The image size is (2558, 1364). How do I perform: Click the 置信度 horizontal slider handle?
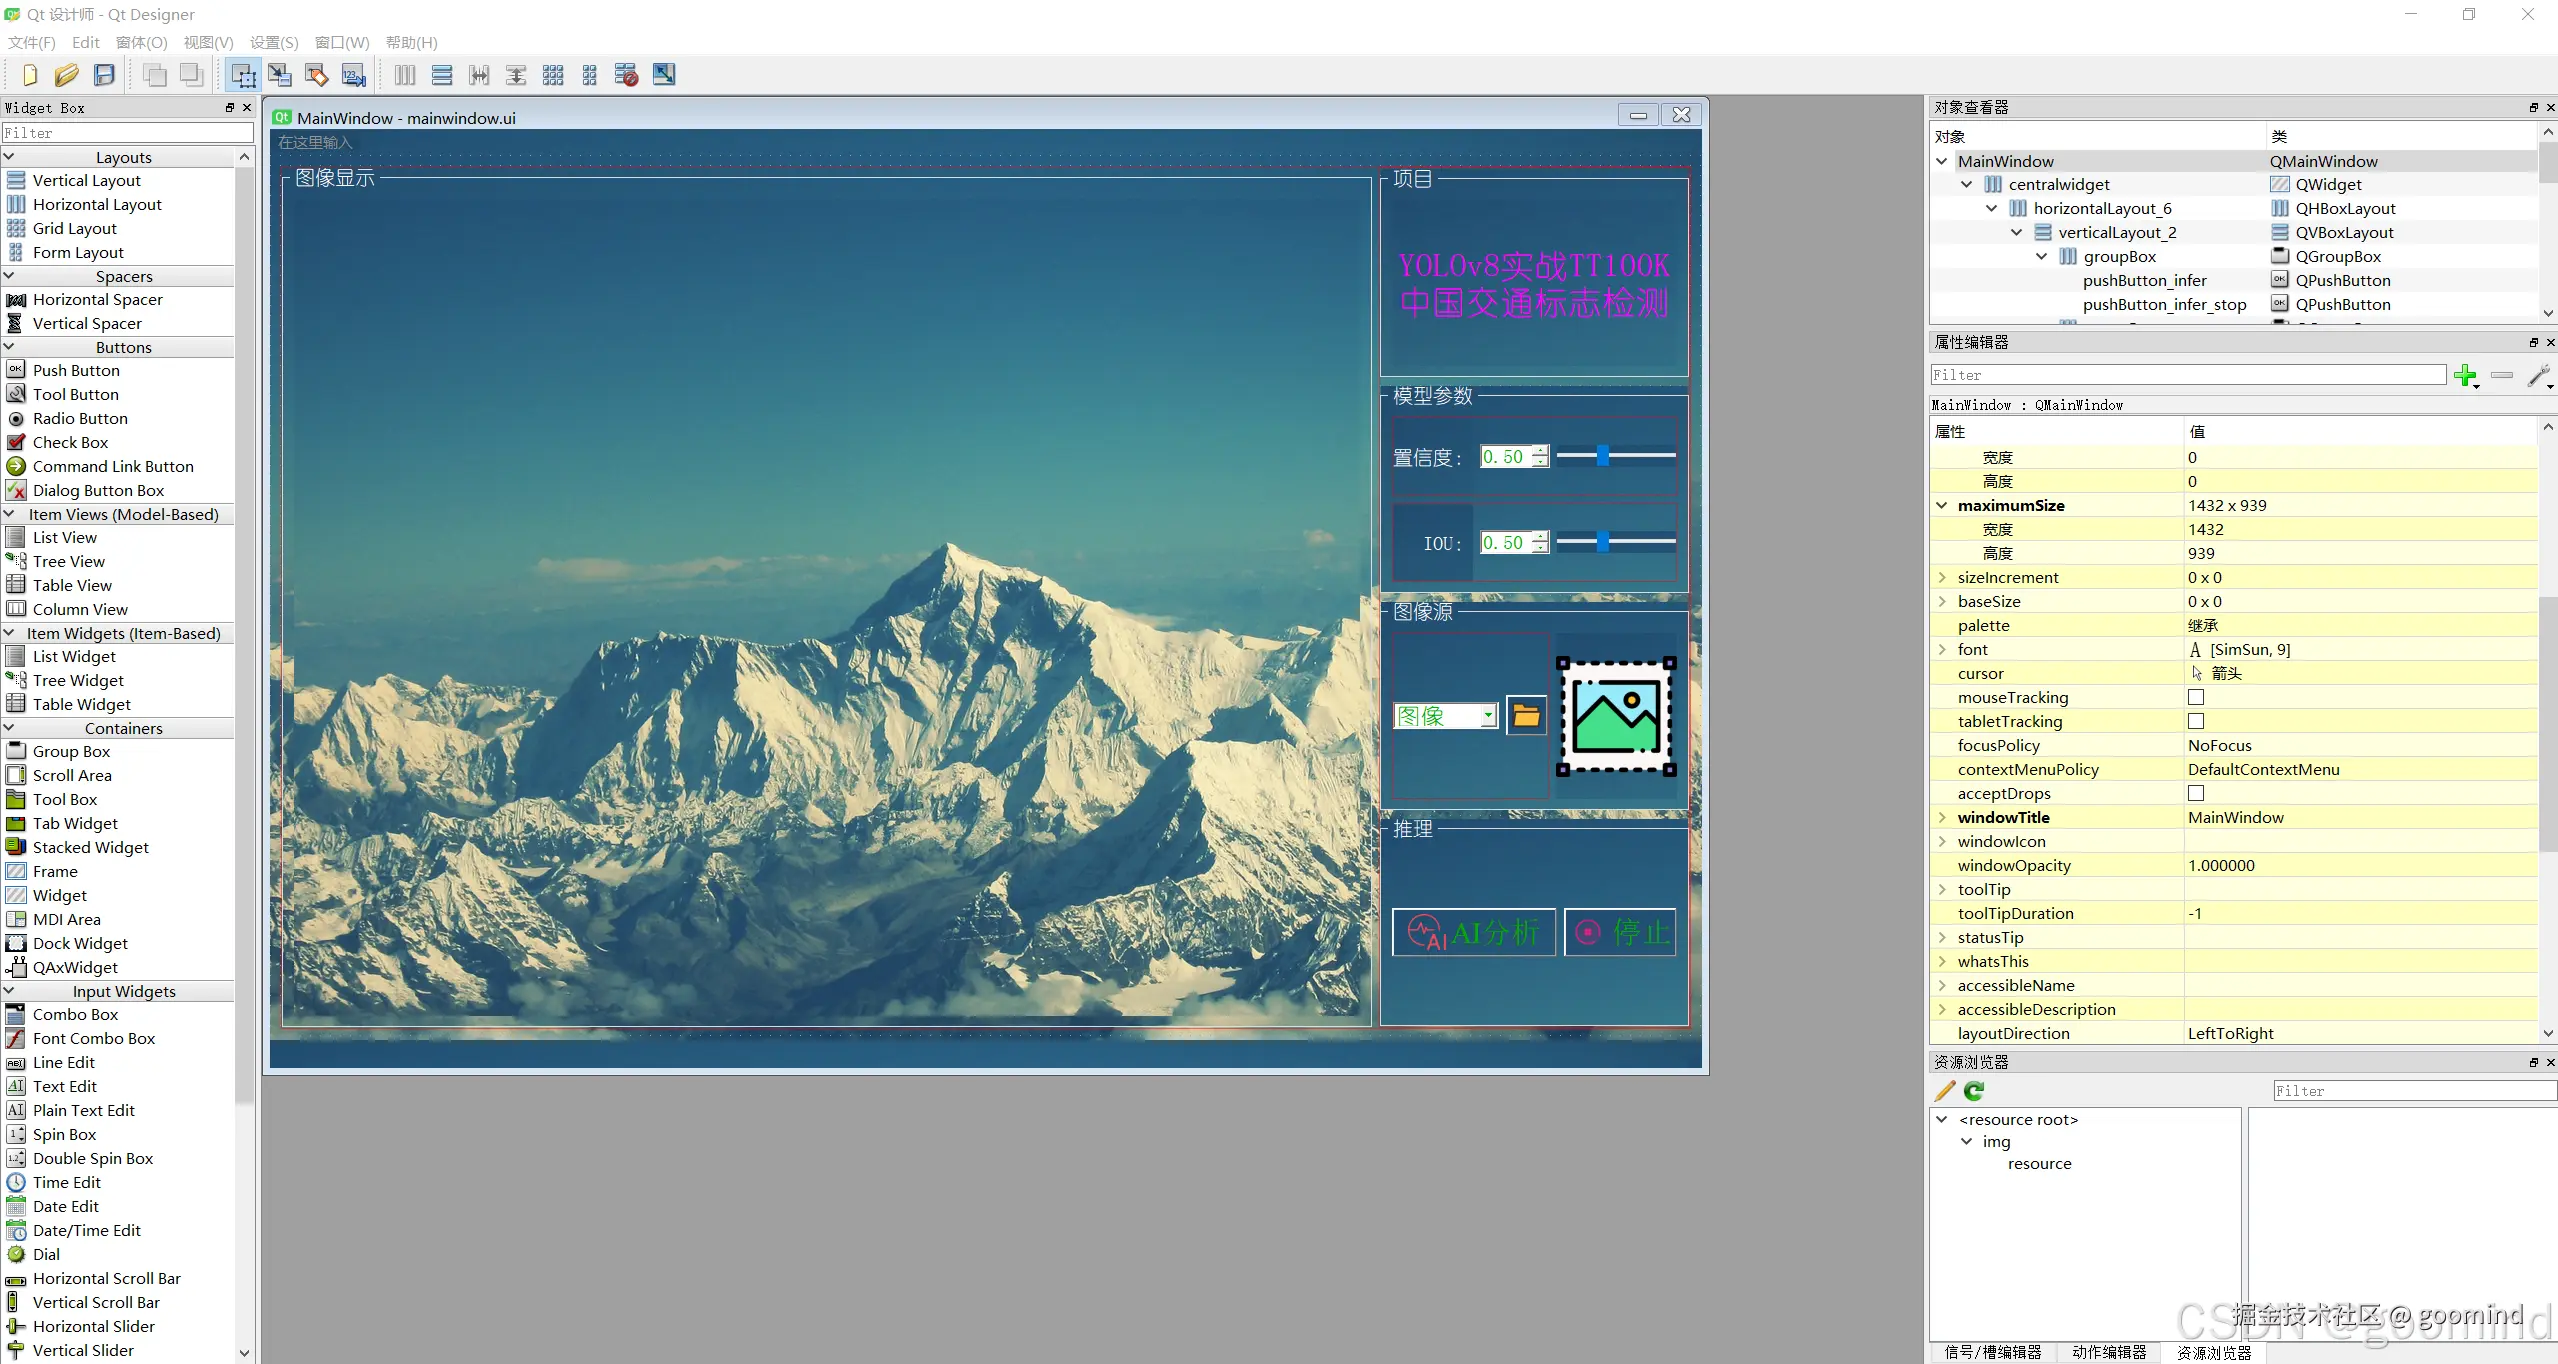[x=1603, y=456]
